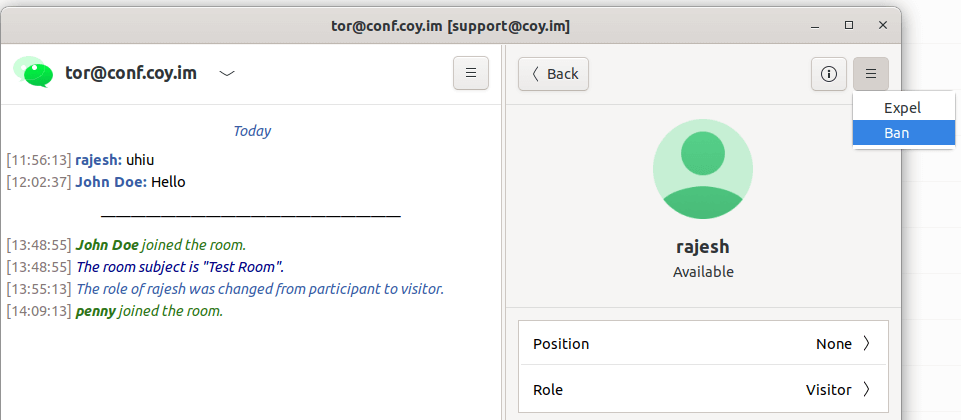Expand the chevron next to tor@conf.coy.im

(x=227, y=73)
